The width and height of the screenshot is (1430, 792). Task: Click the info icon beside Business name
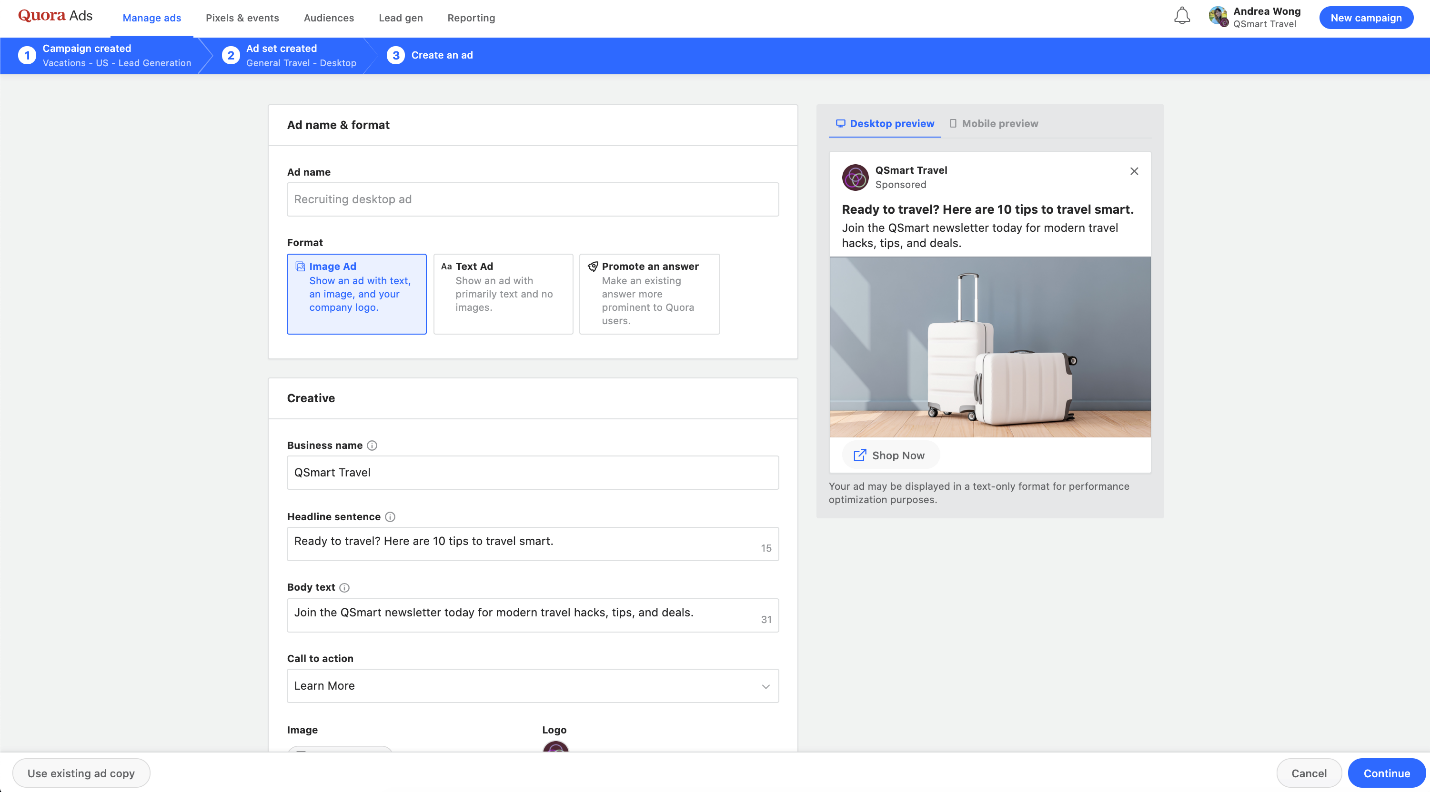pos(372,446)
